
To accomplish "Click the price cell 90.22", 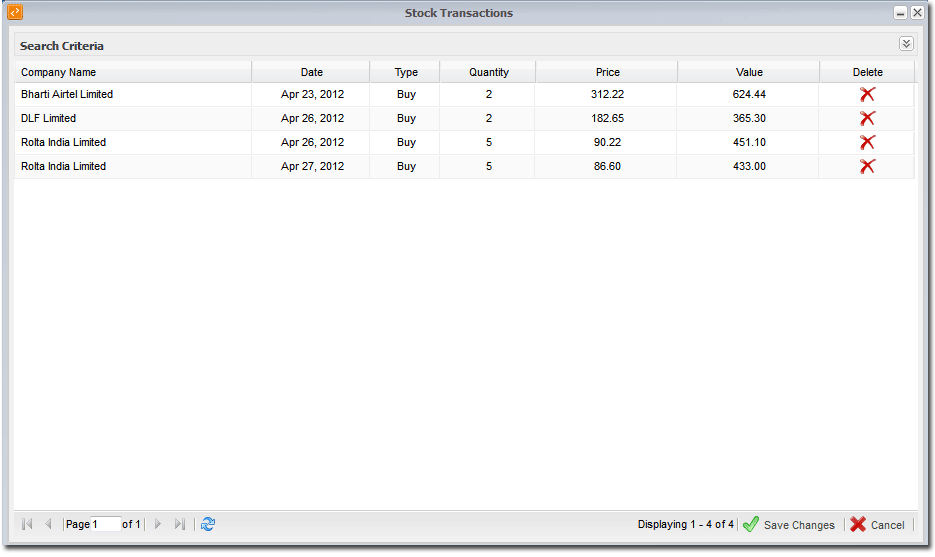I will point(607,142).
